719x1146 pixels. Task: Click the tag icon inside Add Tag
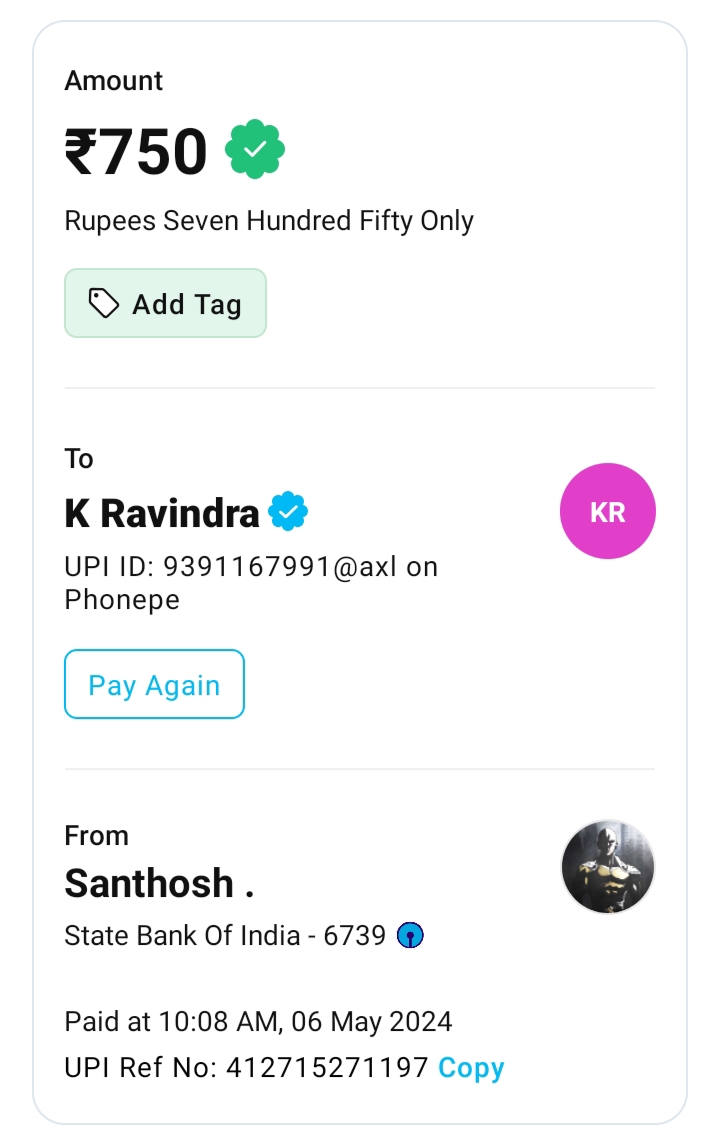click(104, 303)
